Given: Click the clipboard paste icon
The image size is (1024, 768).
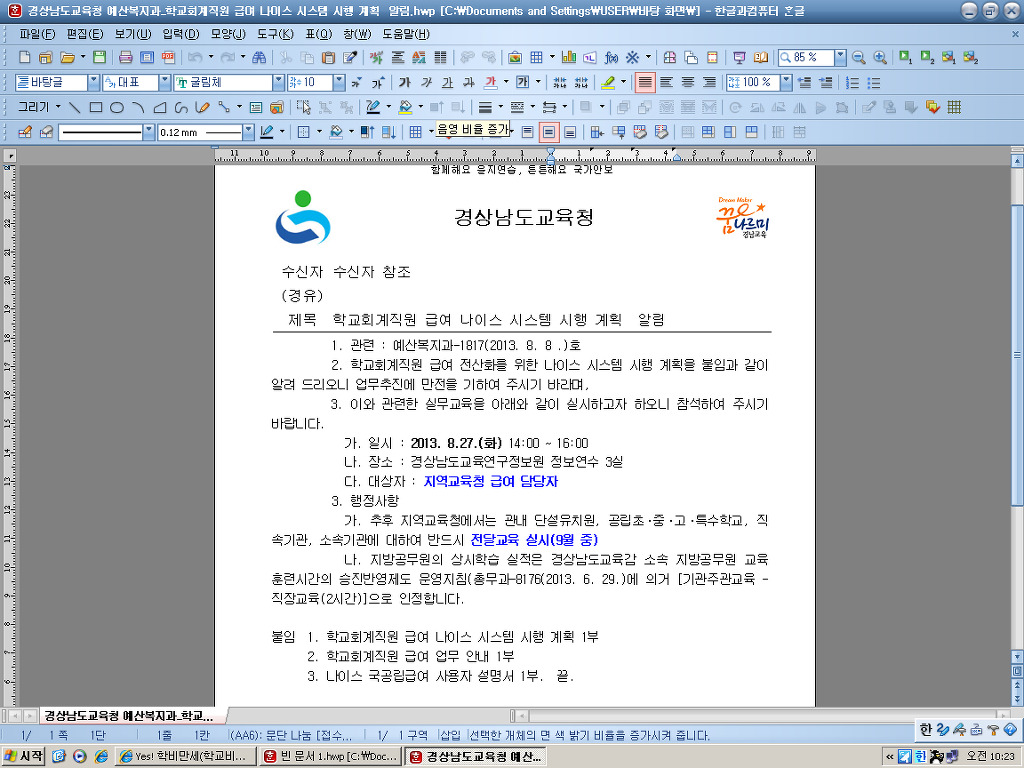Looking at the screenshot, I should coord(328,57).
